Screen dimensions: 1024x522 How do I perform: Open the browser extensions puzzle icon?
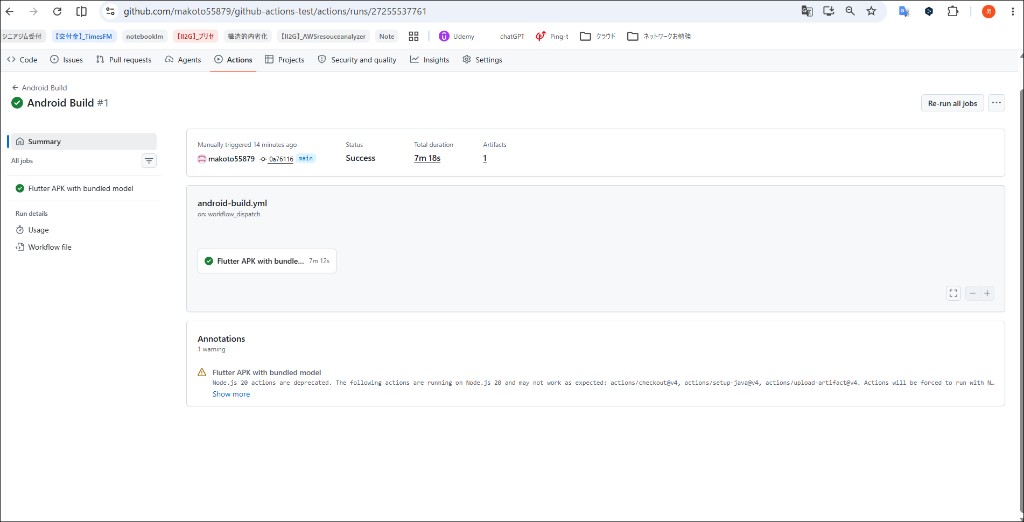point(953,11)
